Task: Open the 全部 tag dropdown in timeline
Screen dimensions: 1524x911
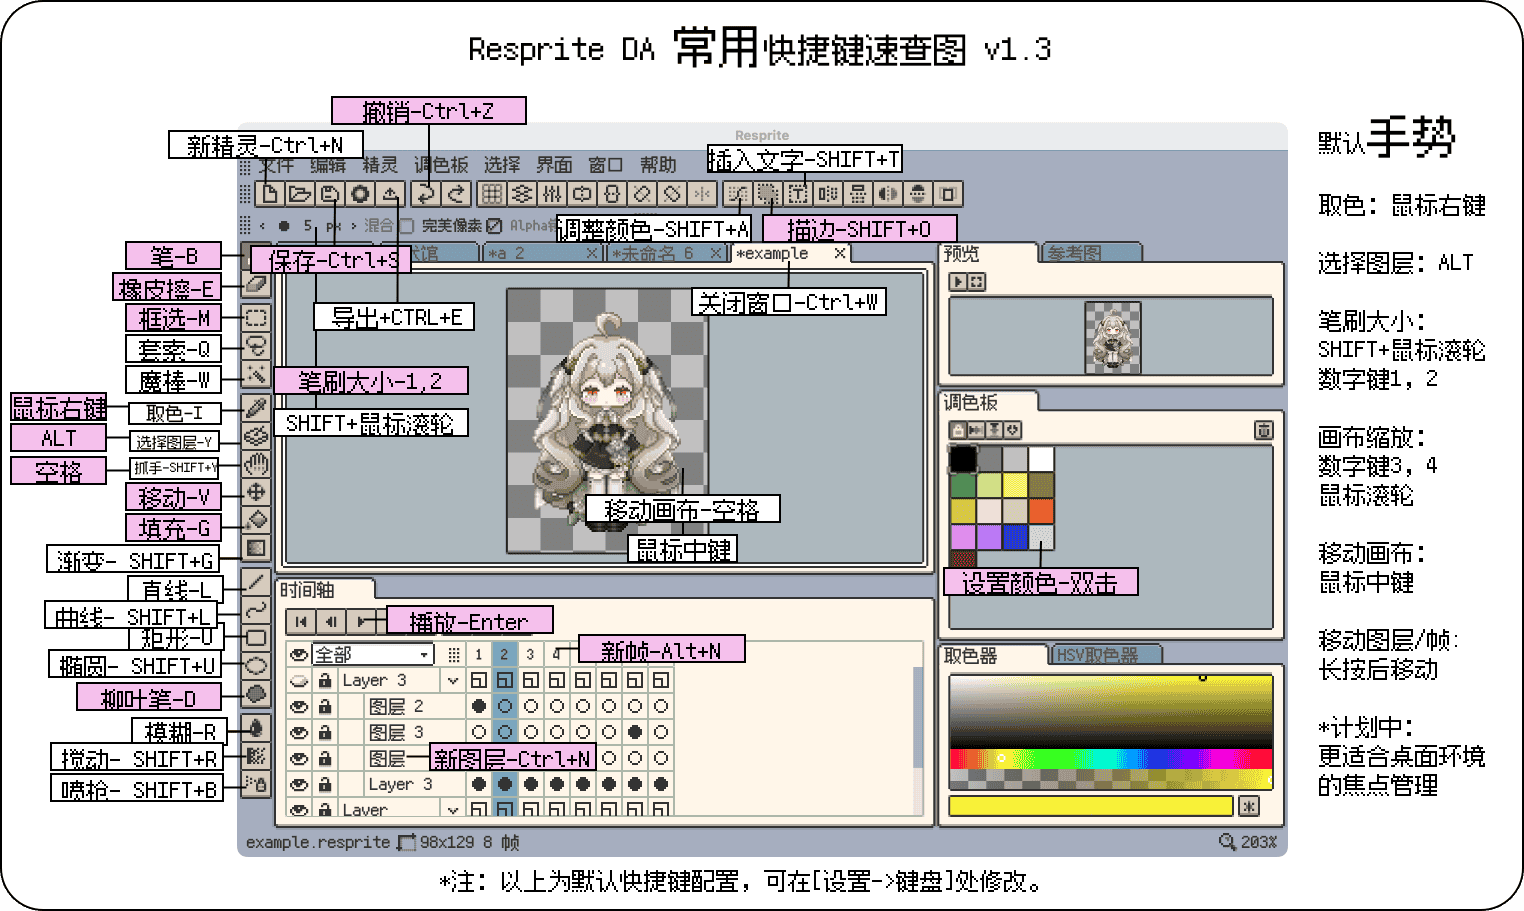Action: [372, 654]
